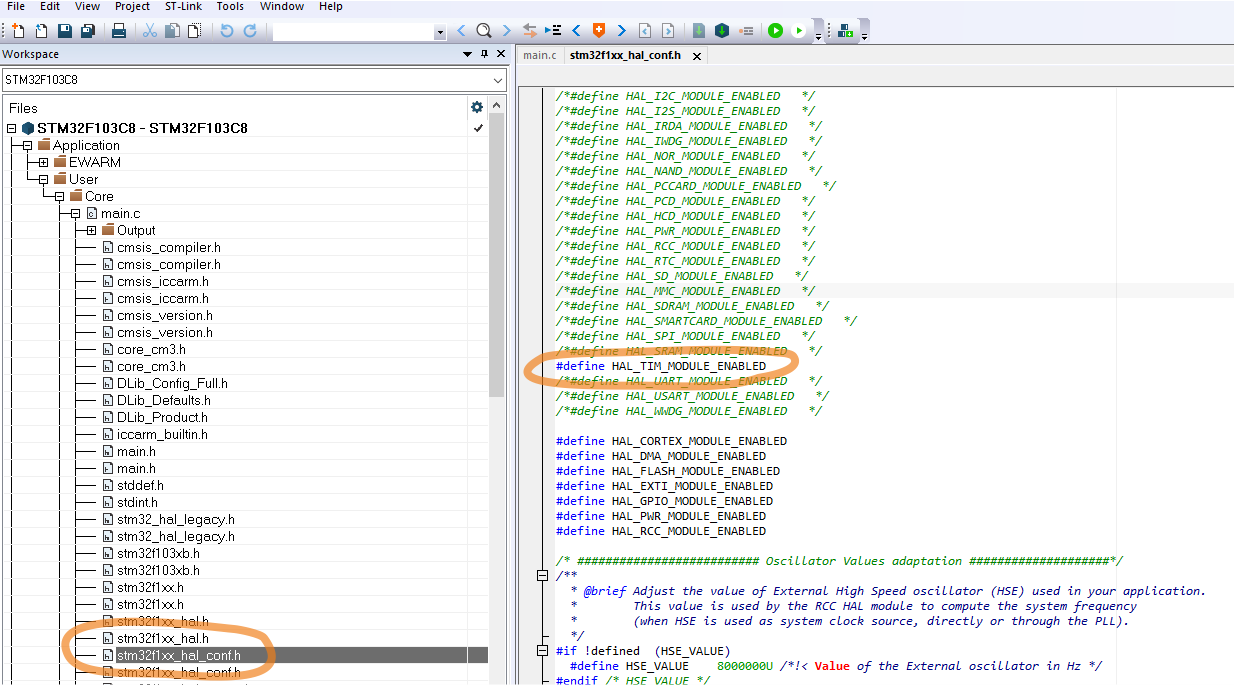This screenshot has height=685, width=1234.
Task: Copy selection using toolbar icon
Action: tap(171, 31)
